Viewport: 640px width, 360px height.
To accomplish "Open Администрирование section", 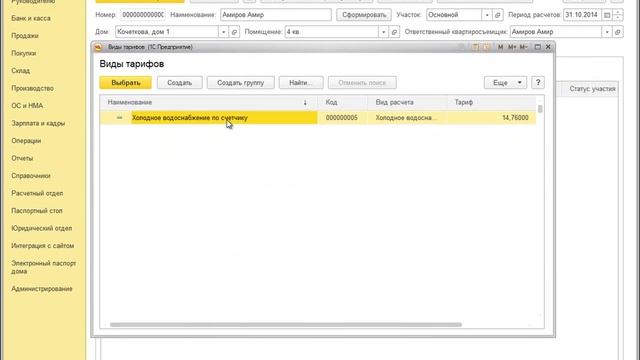I will click(x=42, y=289).
